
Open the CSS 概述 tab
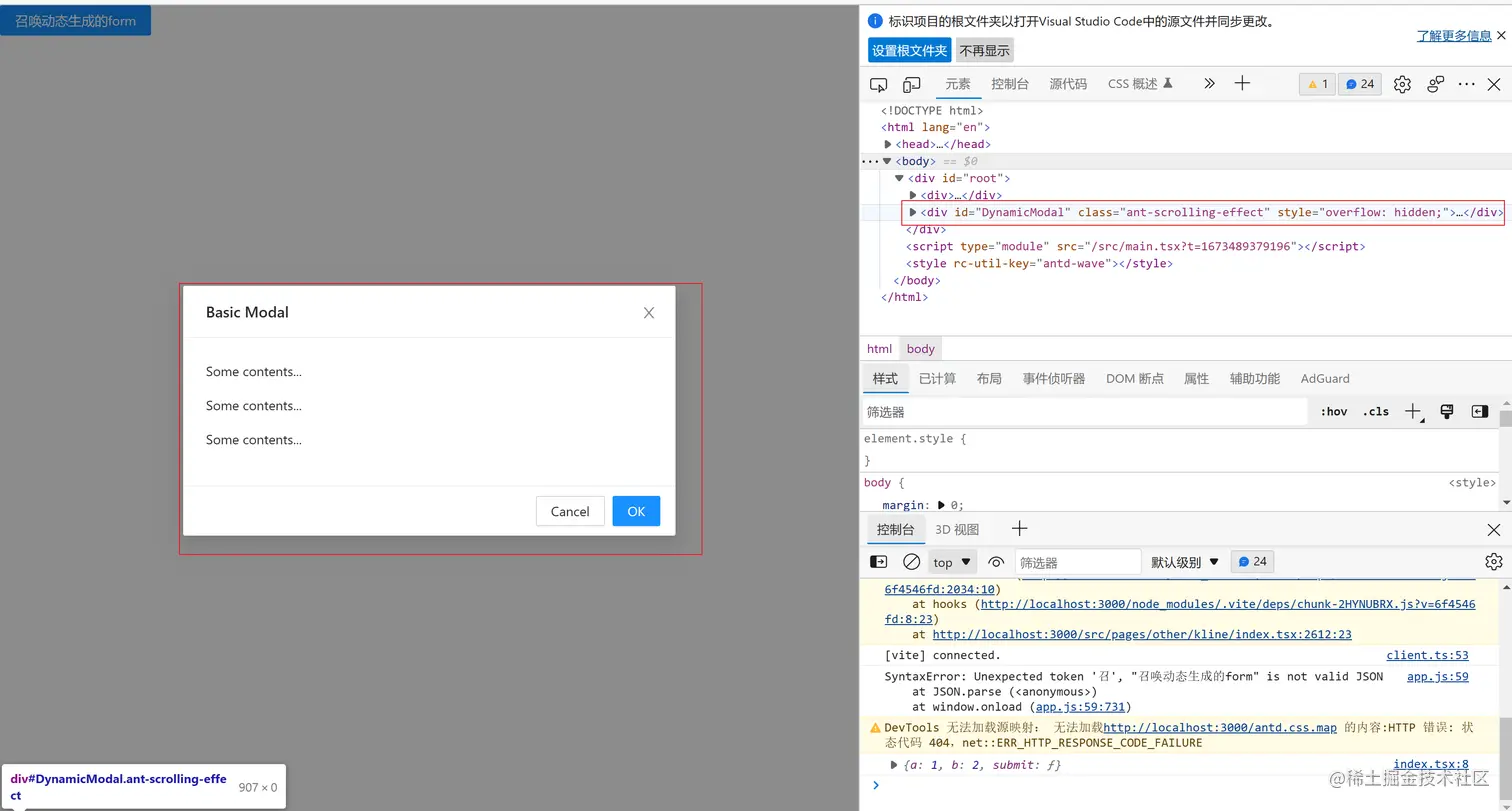click(x=1140, y=84)
